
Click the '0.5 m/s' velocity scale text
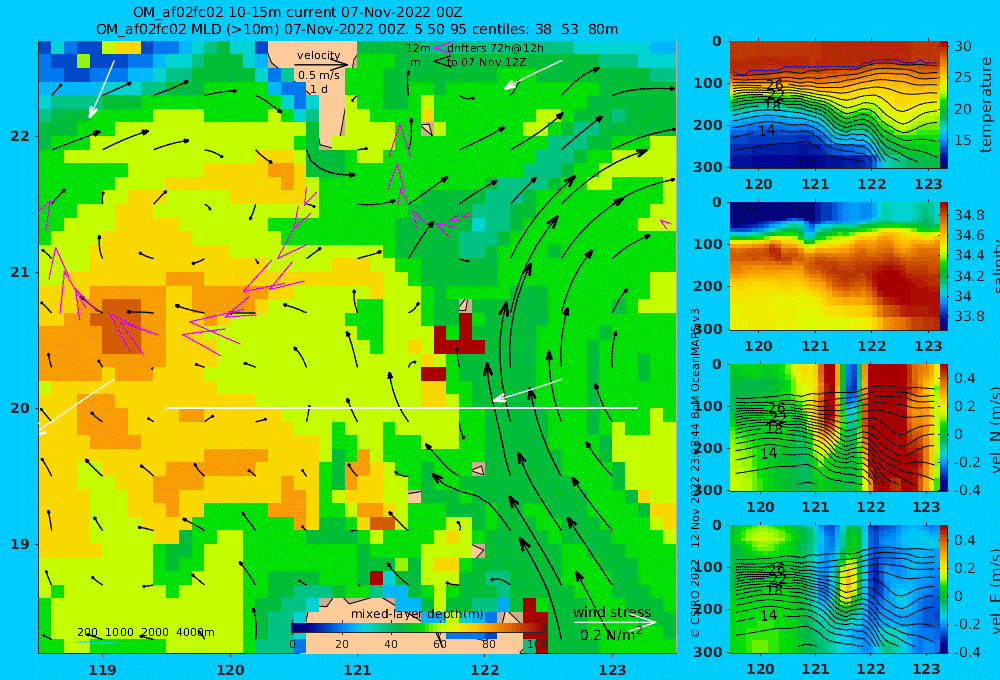click(x=319, y=75)
